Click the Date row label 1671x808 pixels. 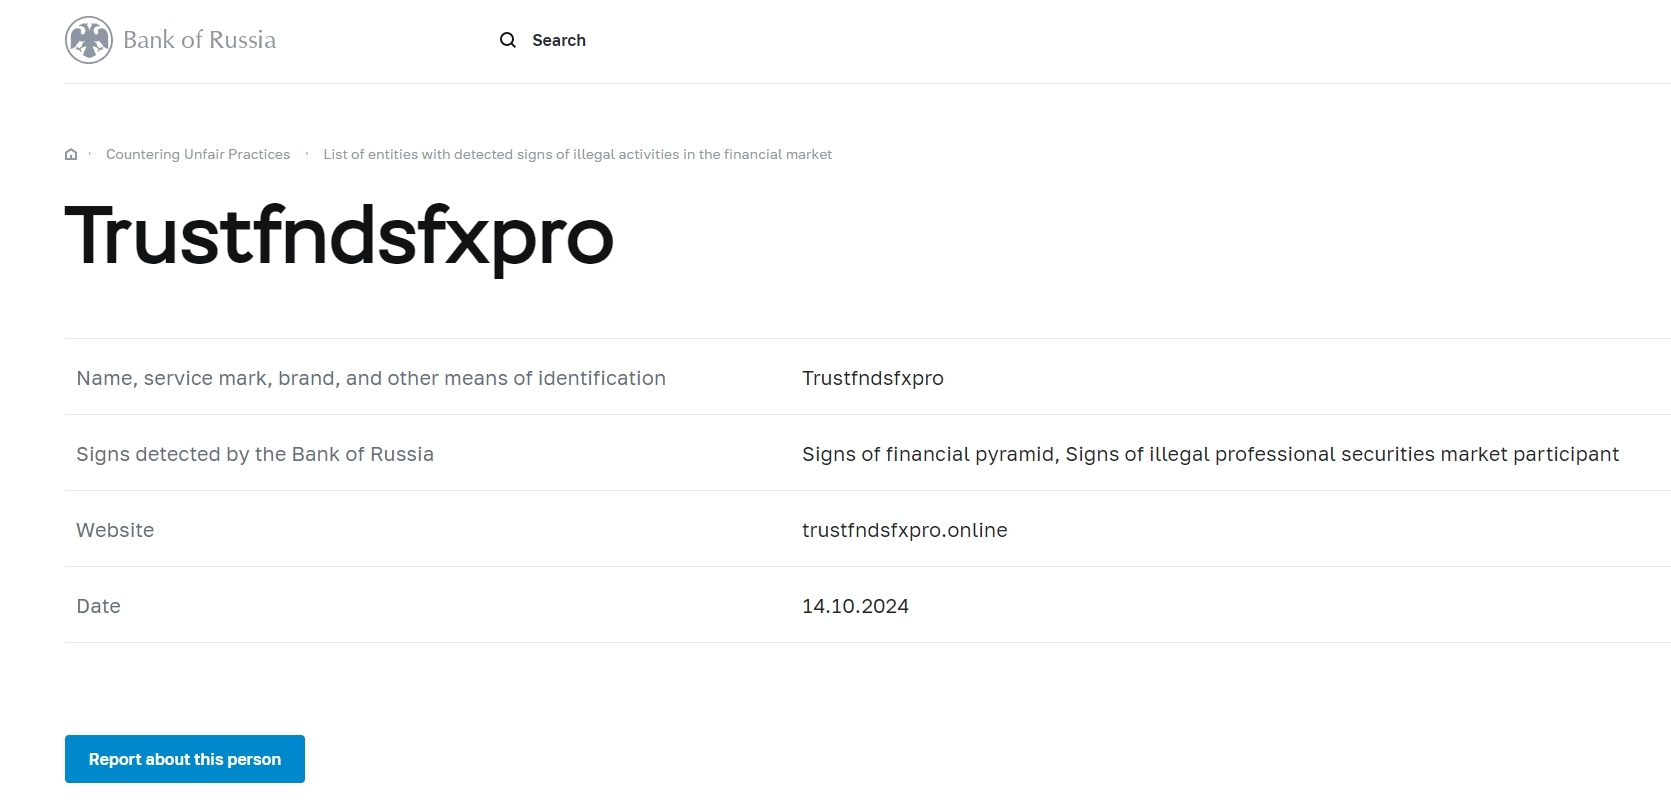(x=98, y=606)
